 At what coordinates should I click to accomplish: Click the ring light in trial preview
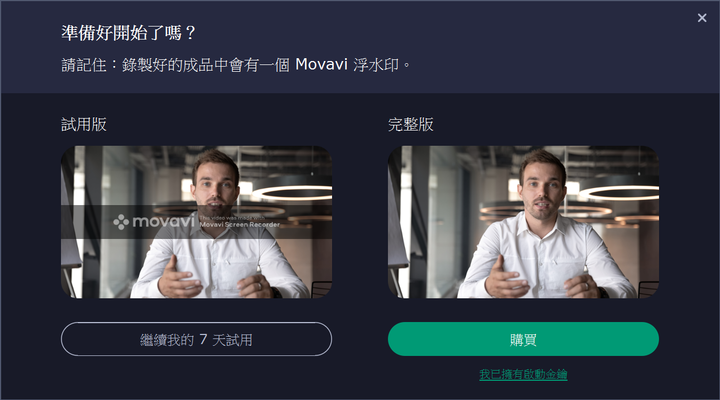[292, 193]
